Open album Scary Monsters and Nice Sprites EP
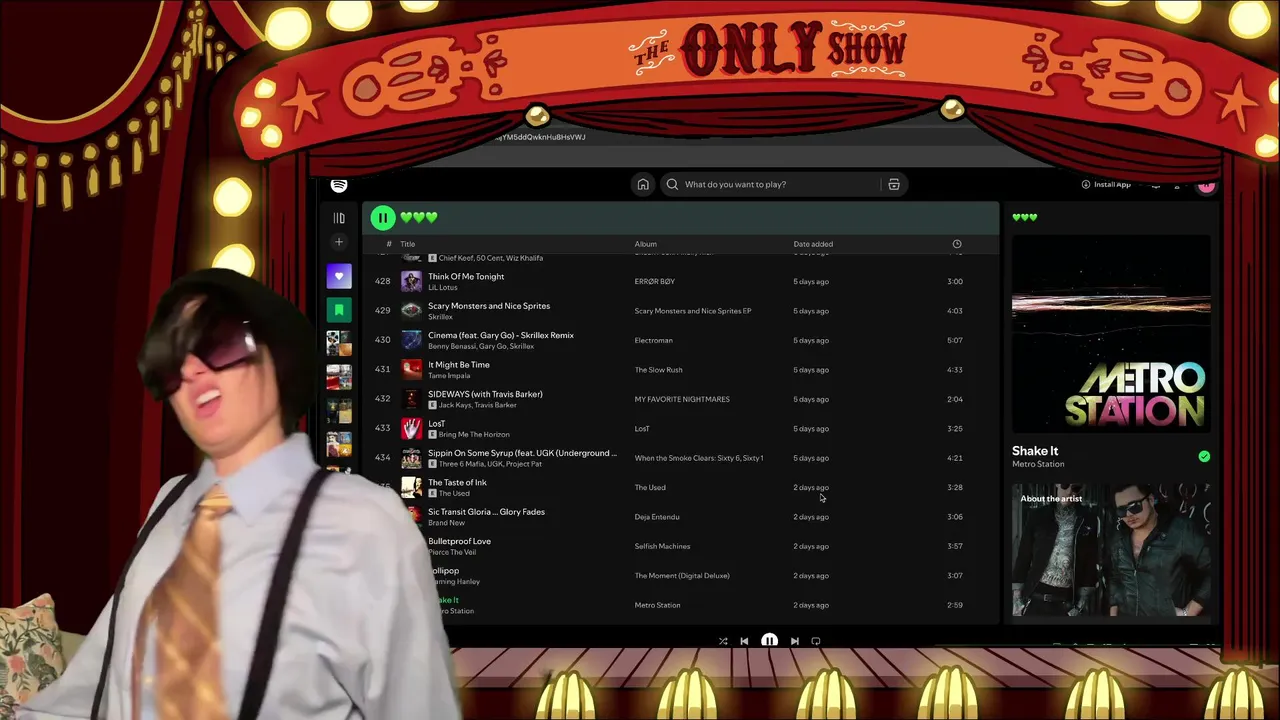The image size is (1280, 720). (693, 311)
